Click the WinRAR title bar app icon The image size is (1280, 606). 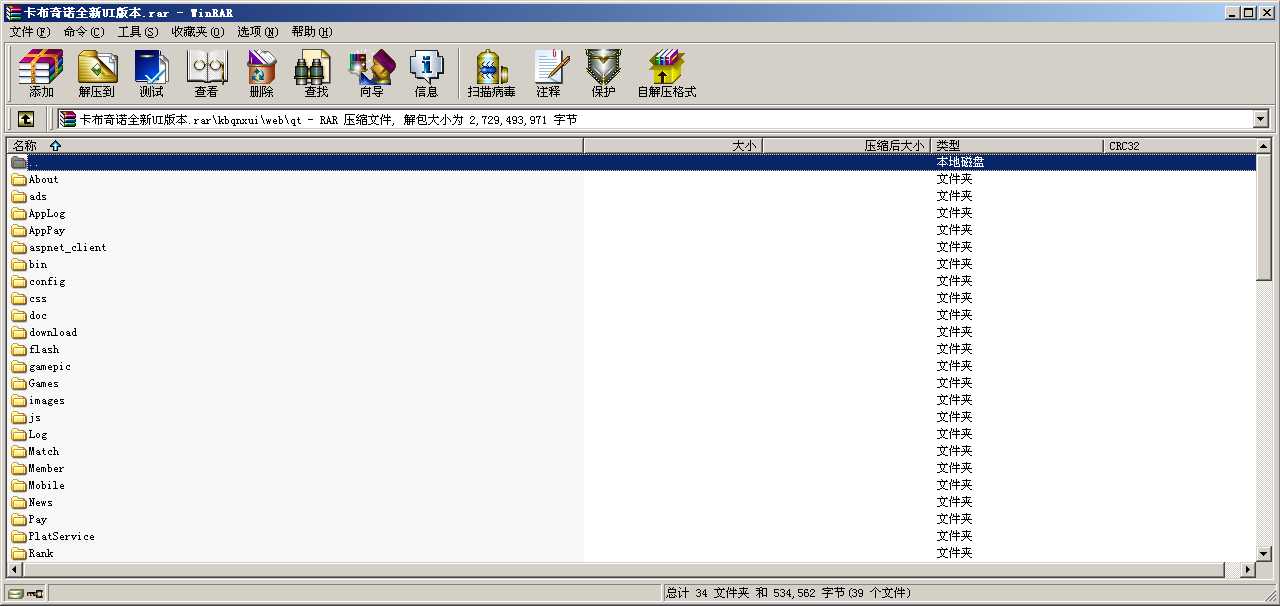point(12,12)
